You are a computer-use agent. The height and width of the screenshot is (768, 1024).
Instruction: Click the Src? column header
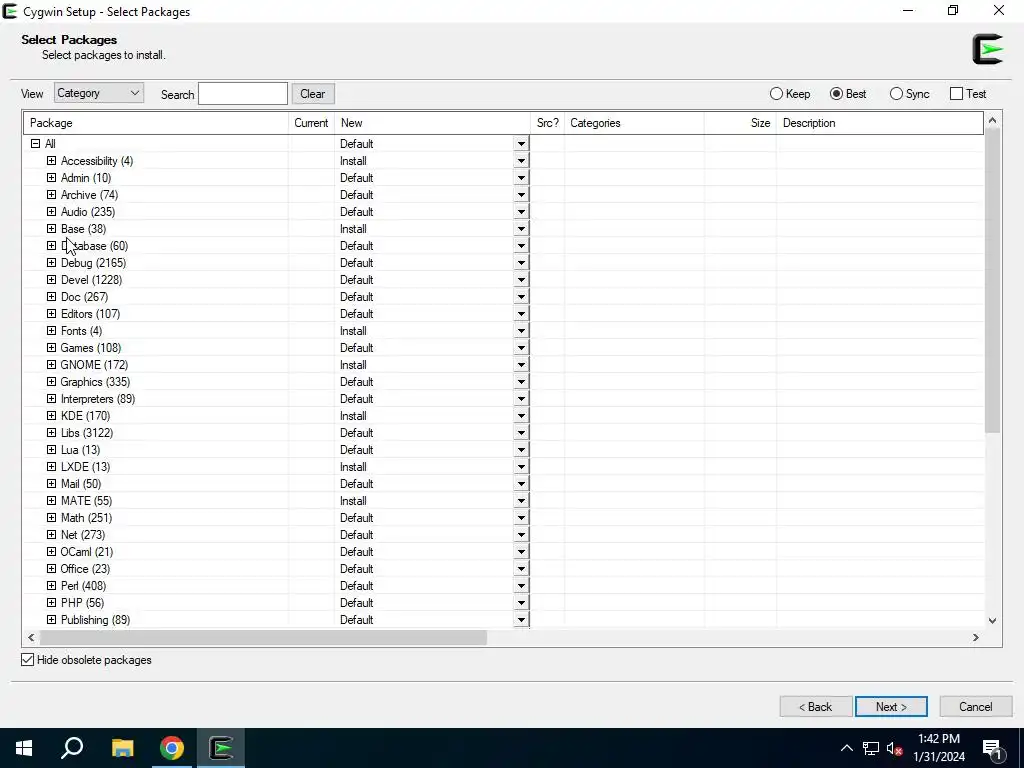[x=547, y=123]
